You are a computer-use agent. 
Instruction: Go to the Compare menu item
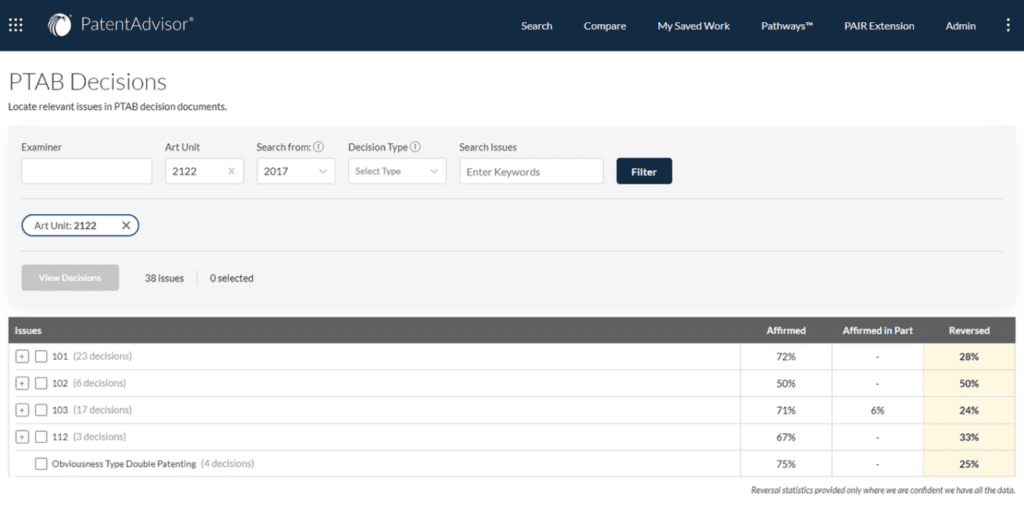pyautogui.click(x=604, y=26)
